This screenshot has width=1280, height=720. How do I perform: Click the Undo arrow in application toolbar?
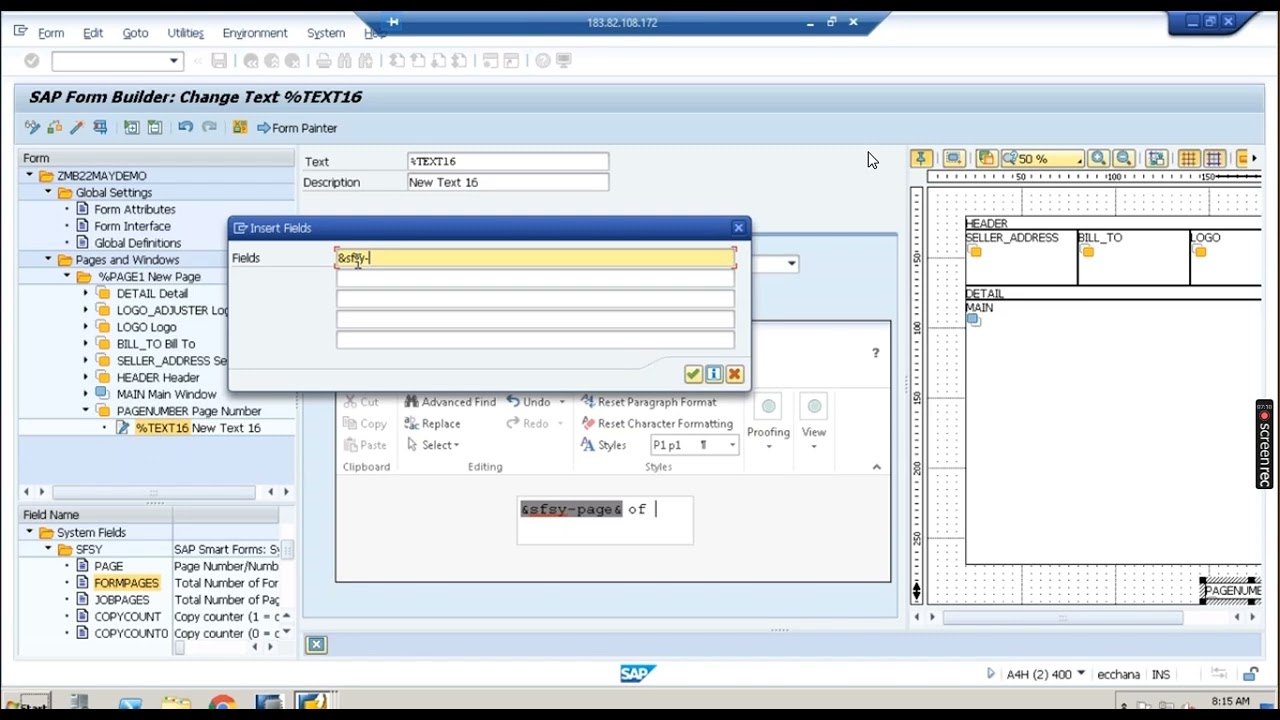(x=186, y=128)
